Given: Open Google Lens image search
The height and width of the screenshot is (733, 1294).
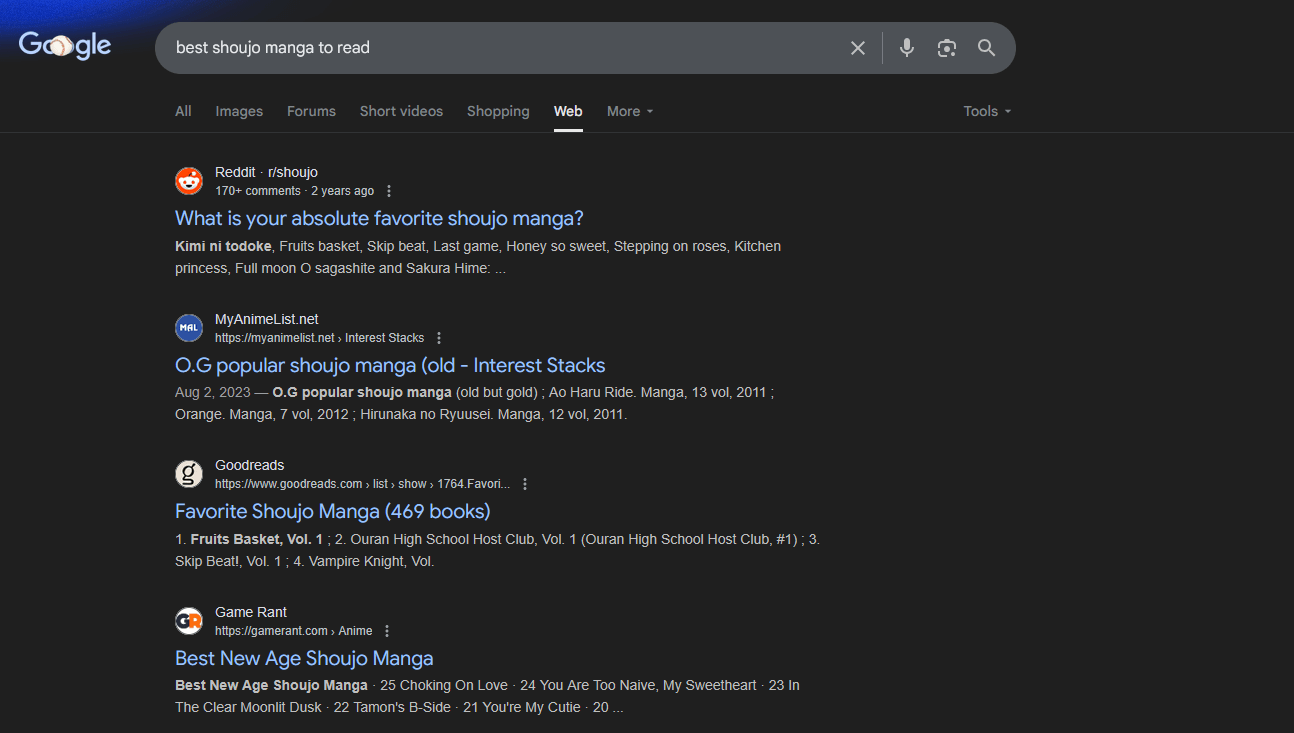Looking at the screenshot, I should (x=946, y=47).
